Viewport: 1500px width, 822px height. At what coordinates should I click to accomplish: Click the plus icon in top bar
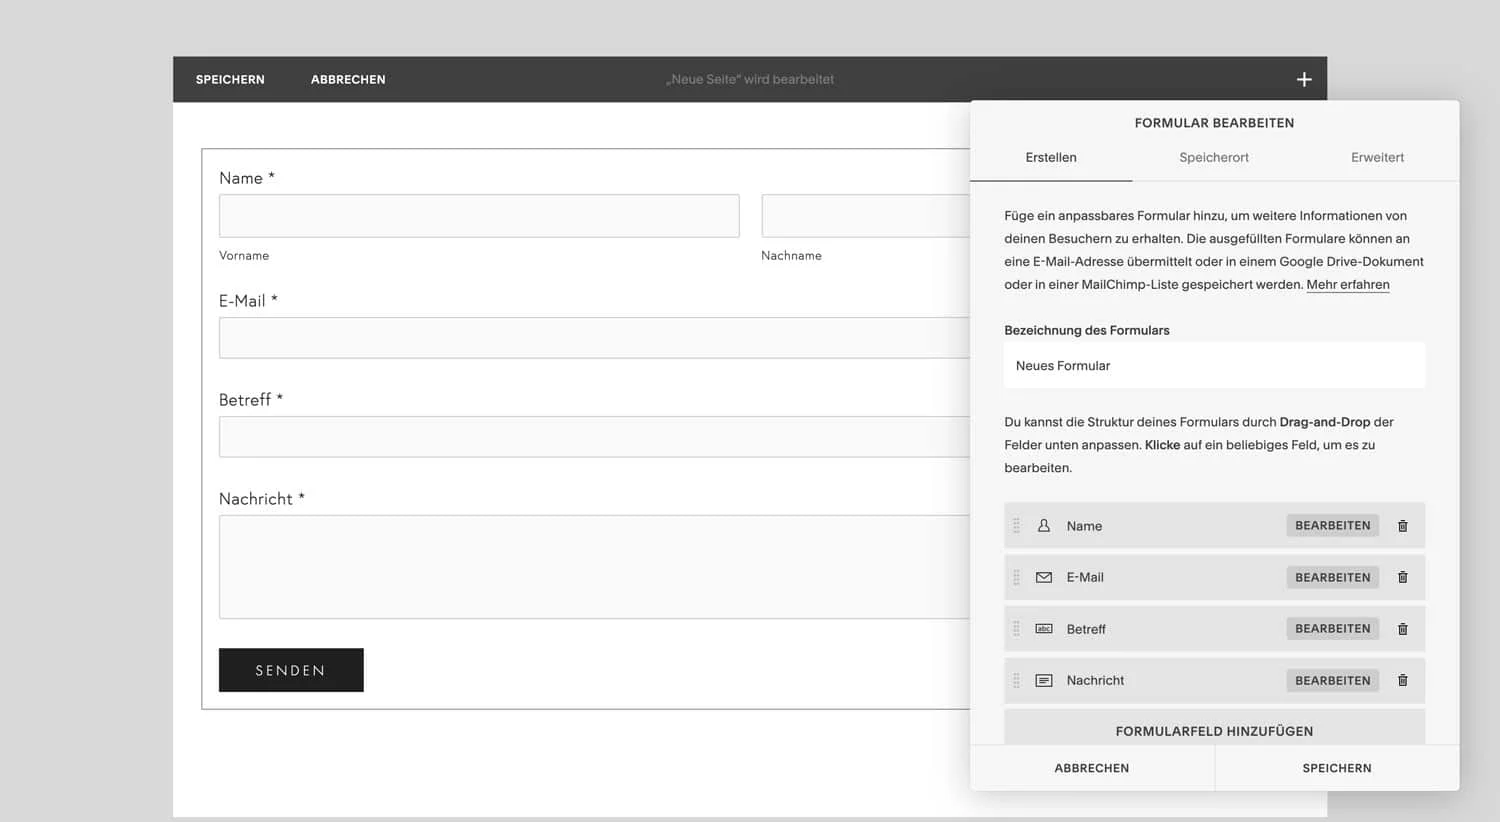[x=1304, y=80]
